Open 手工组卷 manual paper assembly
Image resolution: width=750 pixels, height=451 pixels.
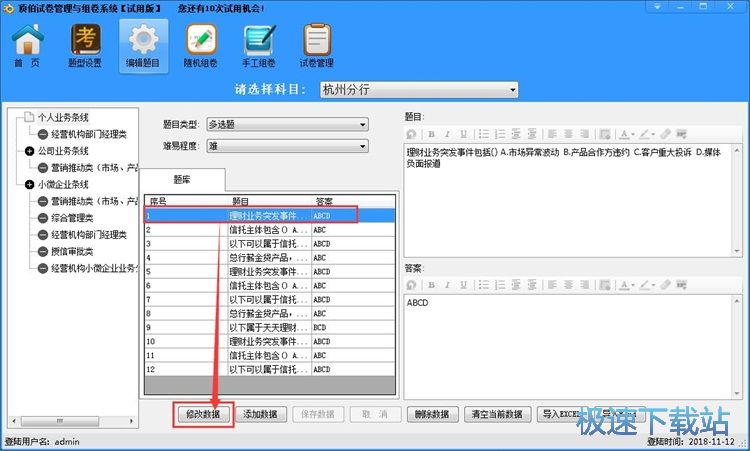tap(259, 46)
